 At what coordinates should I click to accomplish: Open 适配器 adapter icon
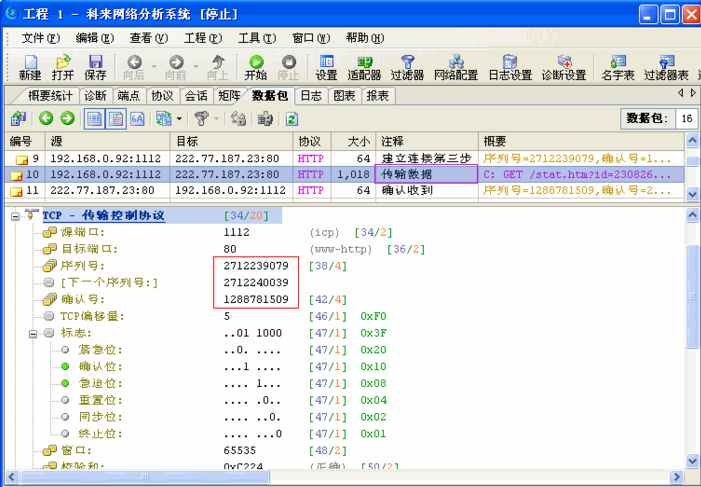(364, 68)
